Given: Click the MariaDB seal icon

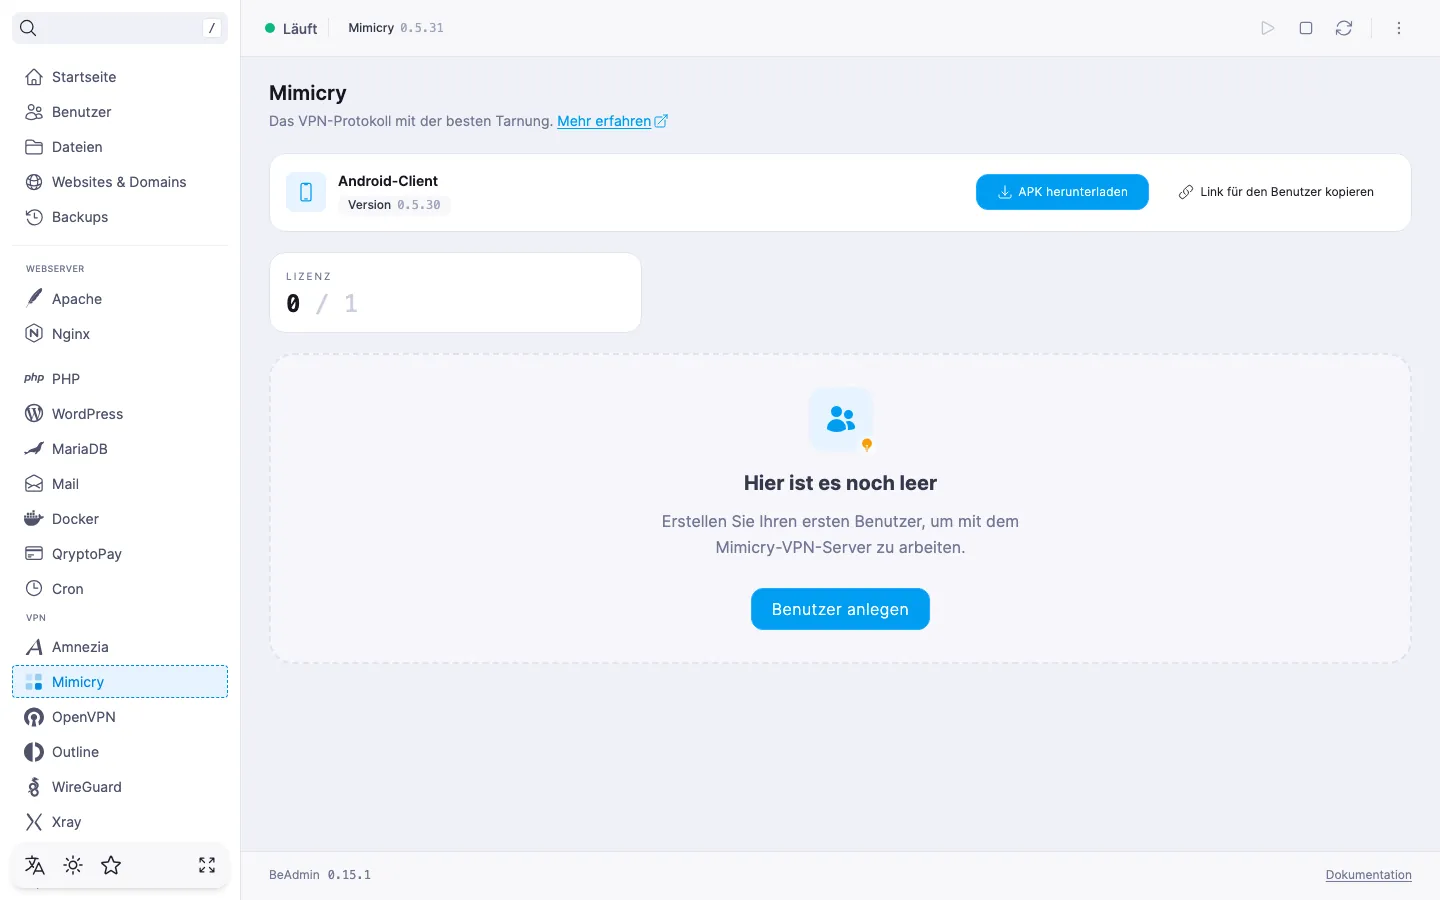Looking at the screenshot, I should pyautogui.click(x=34, y=449).
